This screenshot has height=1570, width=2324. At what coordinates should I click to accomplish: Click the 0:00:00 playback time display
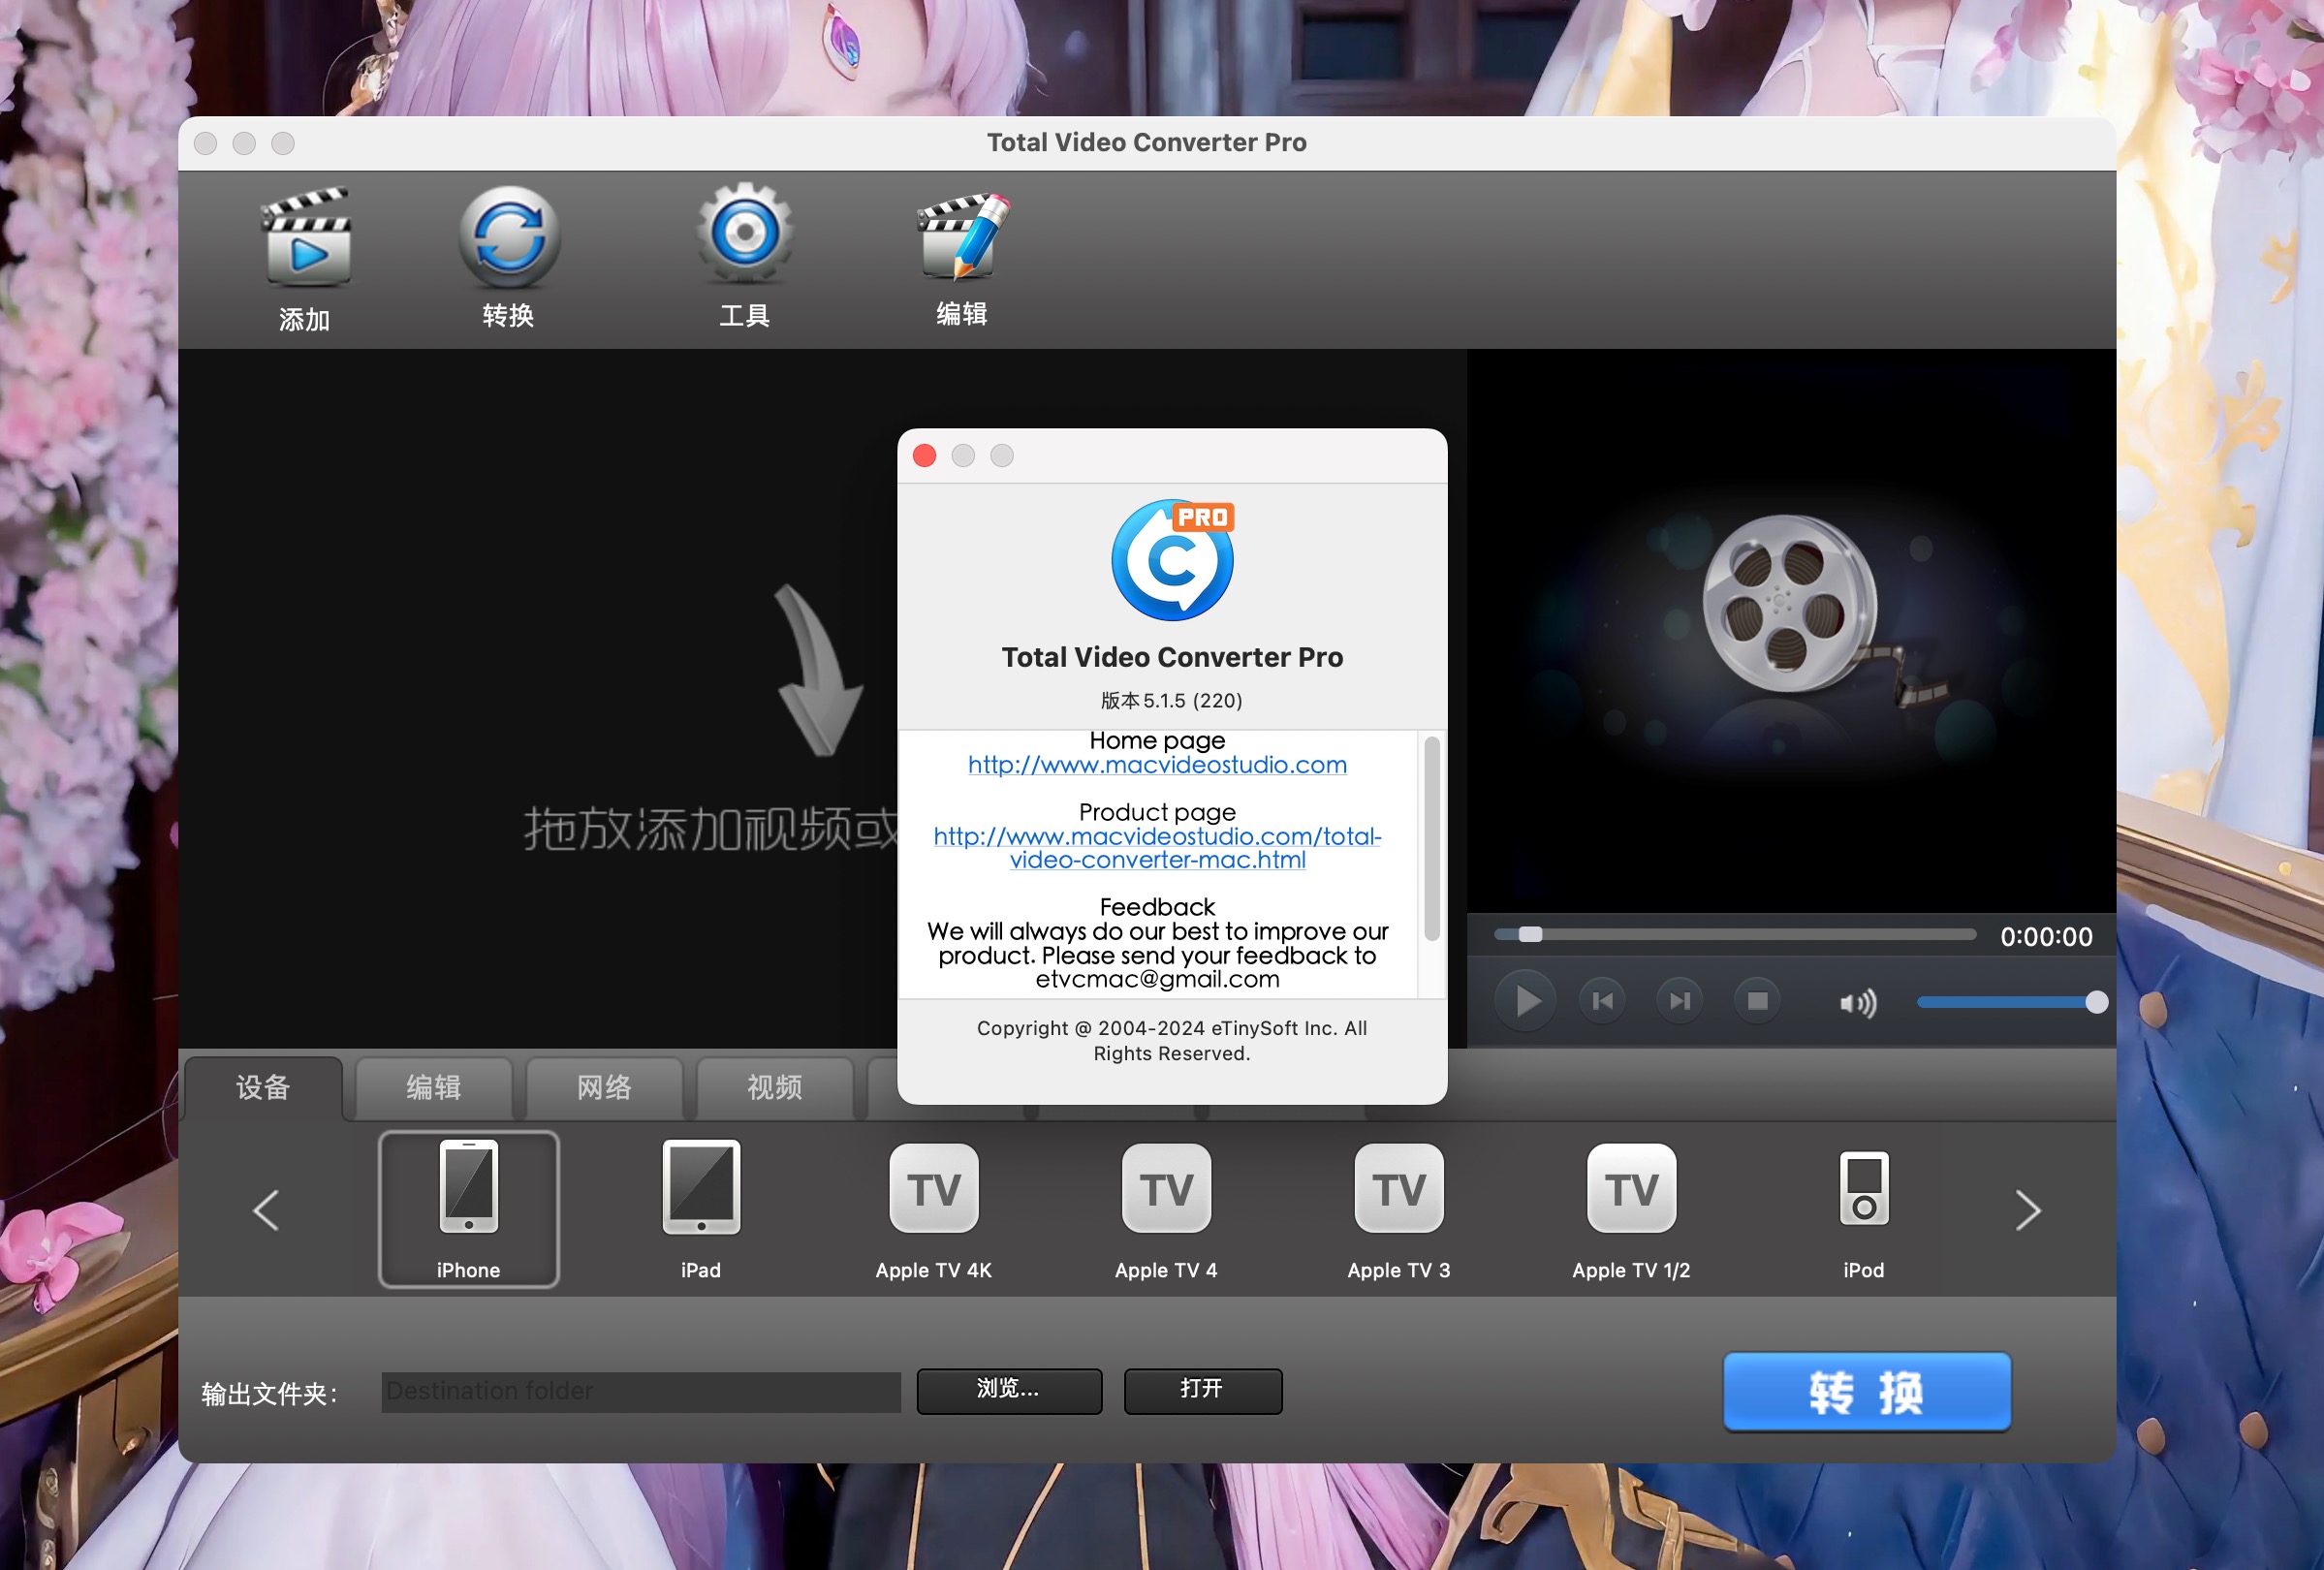point(2046,937)
